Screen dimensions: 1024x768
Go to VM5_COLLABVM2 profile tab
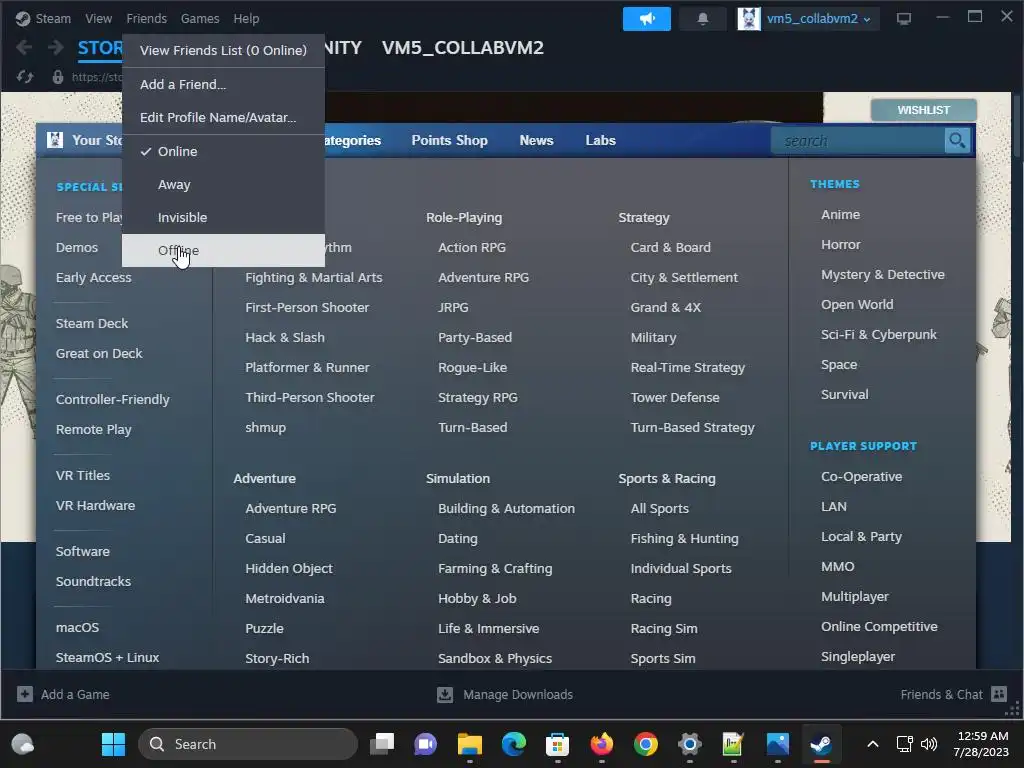[462, 48]
